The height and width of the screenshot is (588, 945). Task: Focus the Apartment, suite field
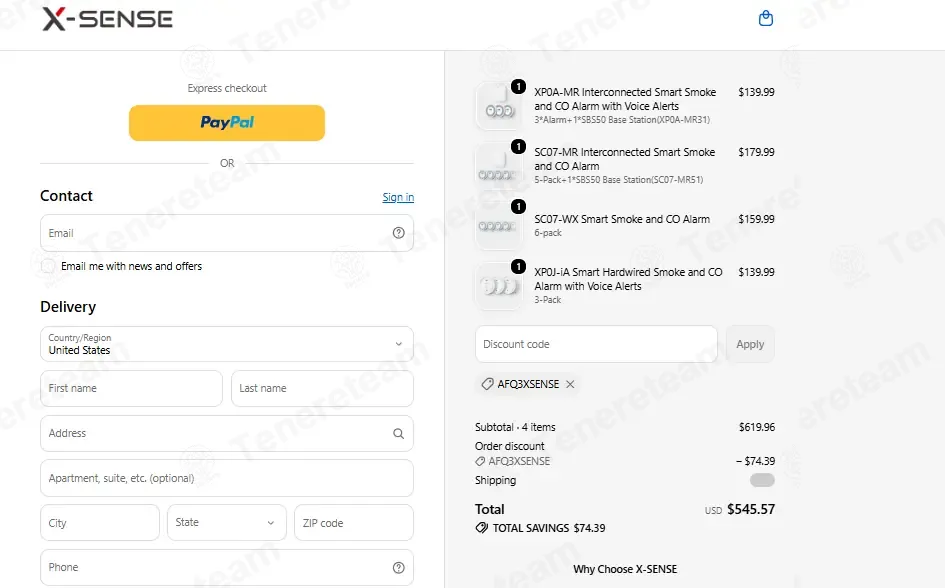[227, 478]
